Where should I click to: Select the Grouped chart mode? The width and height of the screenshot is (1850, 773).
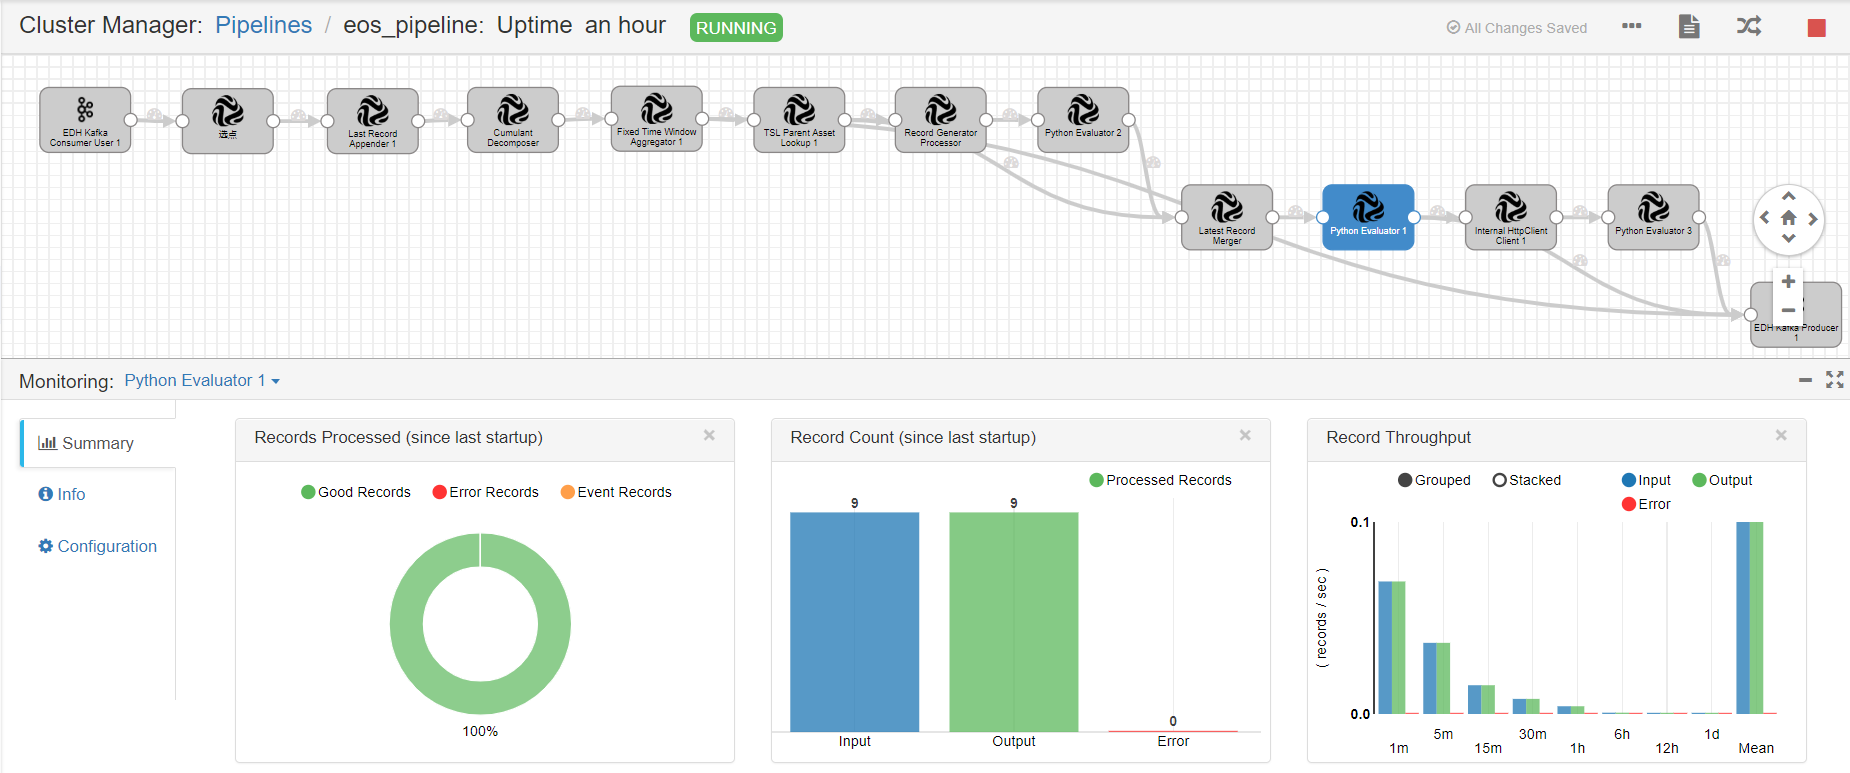tap(1434, 480)
